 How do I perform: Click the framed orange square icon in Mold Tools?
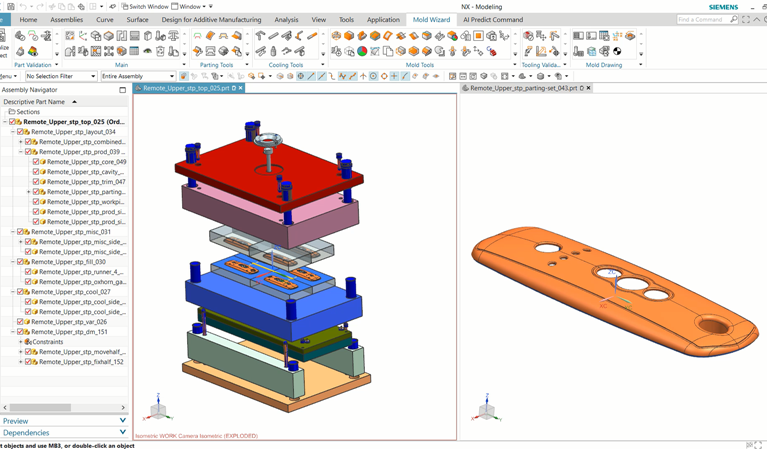(x=478, y=36)
